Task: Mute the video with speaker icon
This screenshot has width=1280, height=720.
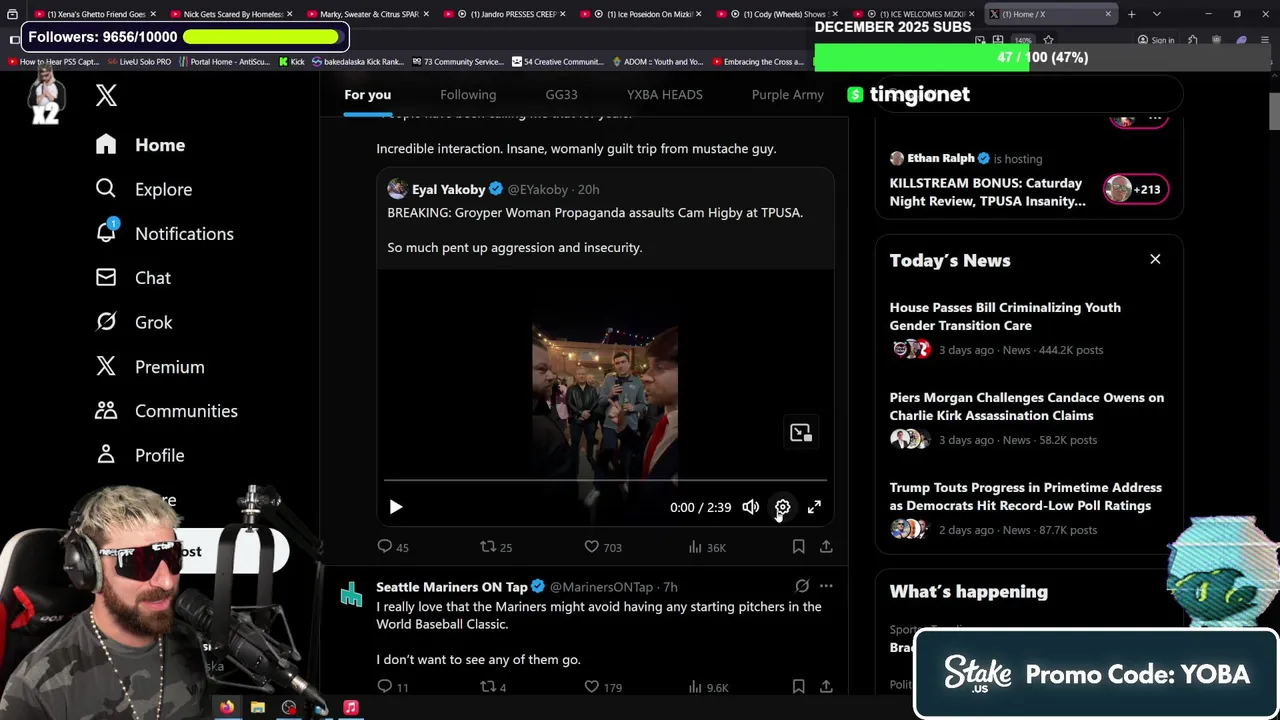Action: pos(750,507)
